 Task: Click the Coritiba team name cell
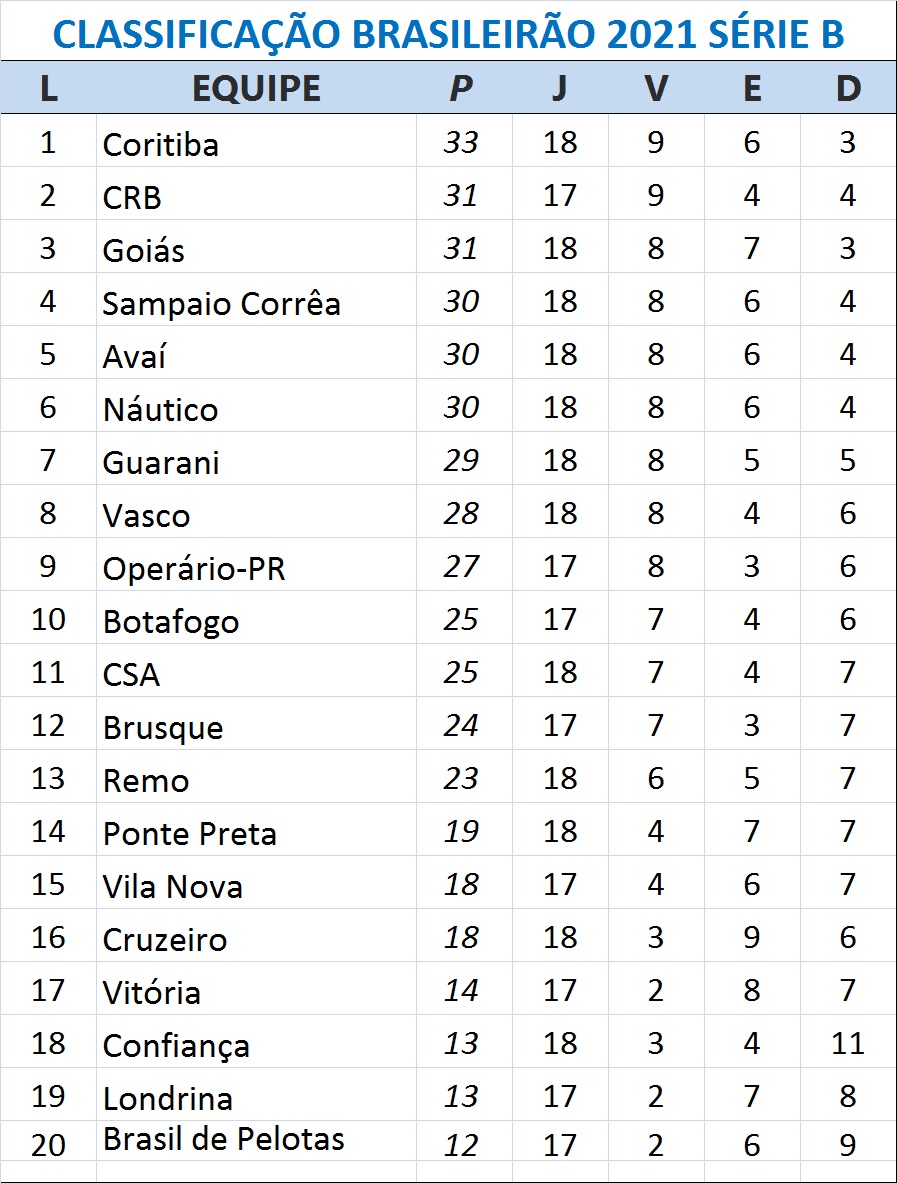(161, 145)
